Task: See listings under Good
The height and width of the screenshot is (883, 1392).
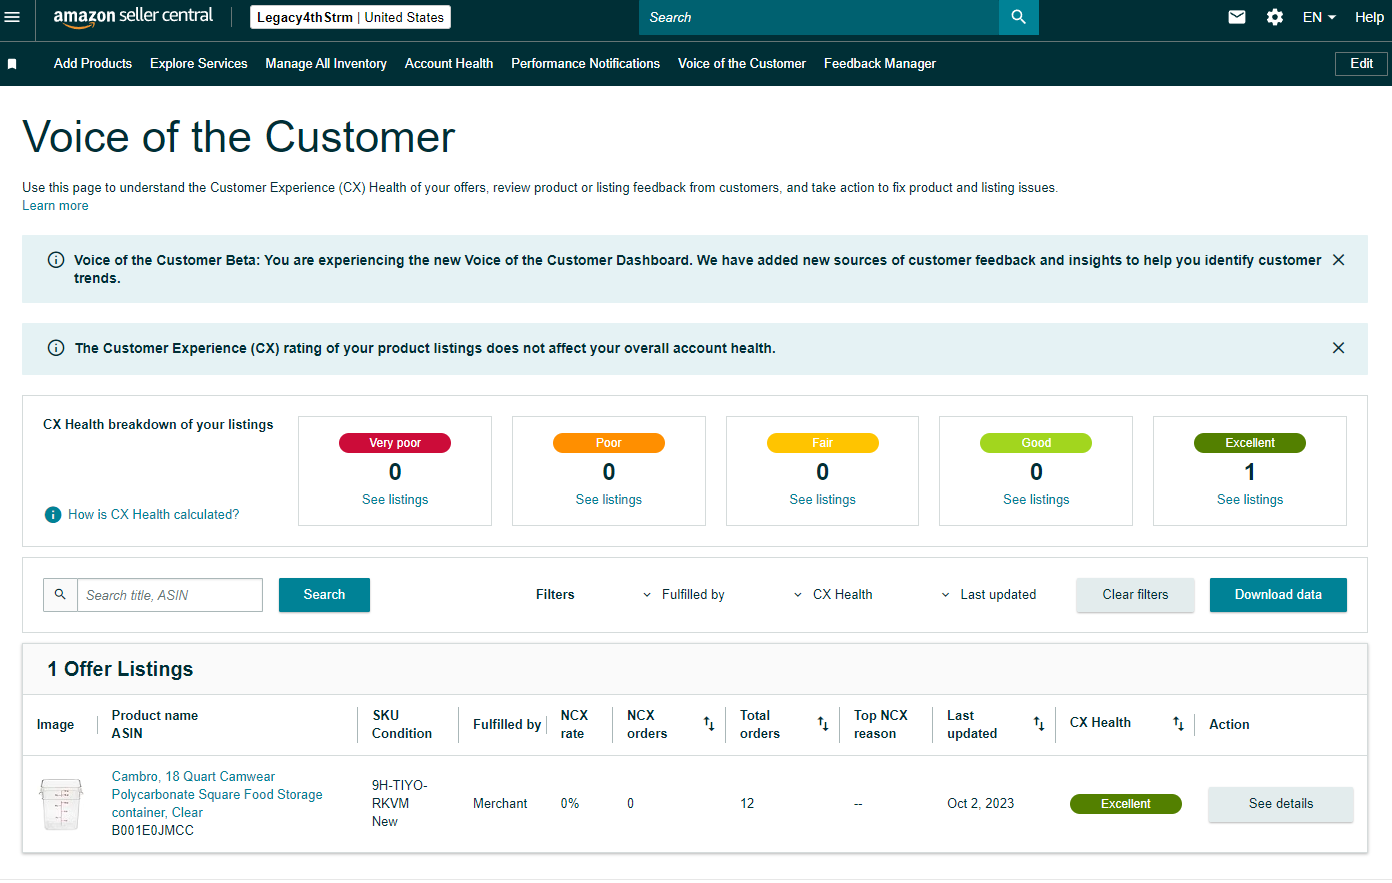Action: click(1036, 500)
